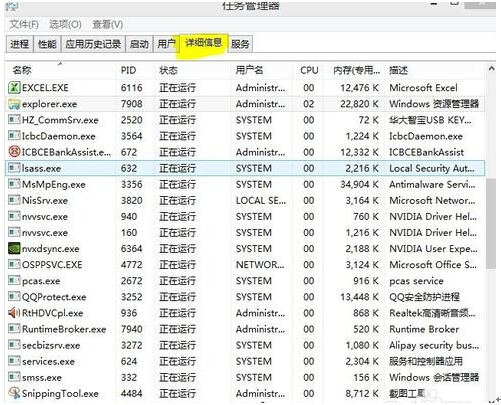Screen dimensions: 501x405
Task: Click the HZ_CommSrv.exe process icon
Action: pyautogui.click(x=14, y=120)
